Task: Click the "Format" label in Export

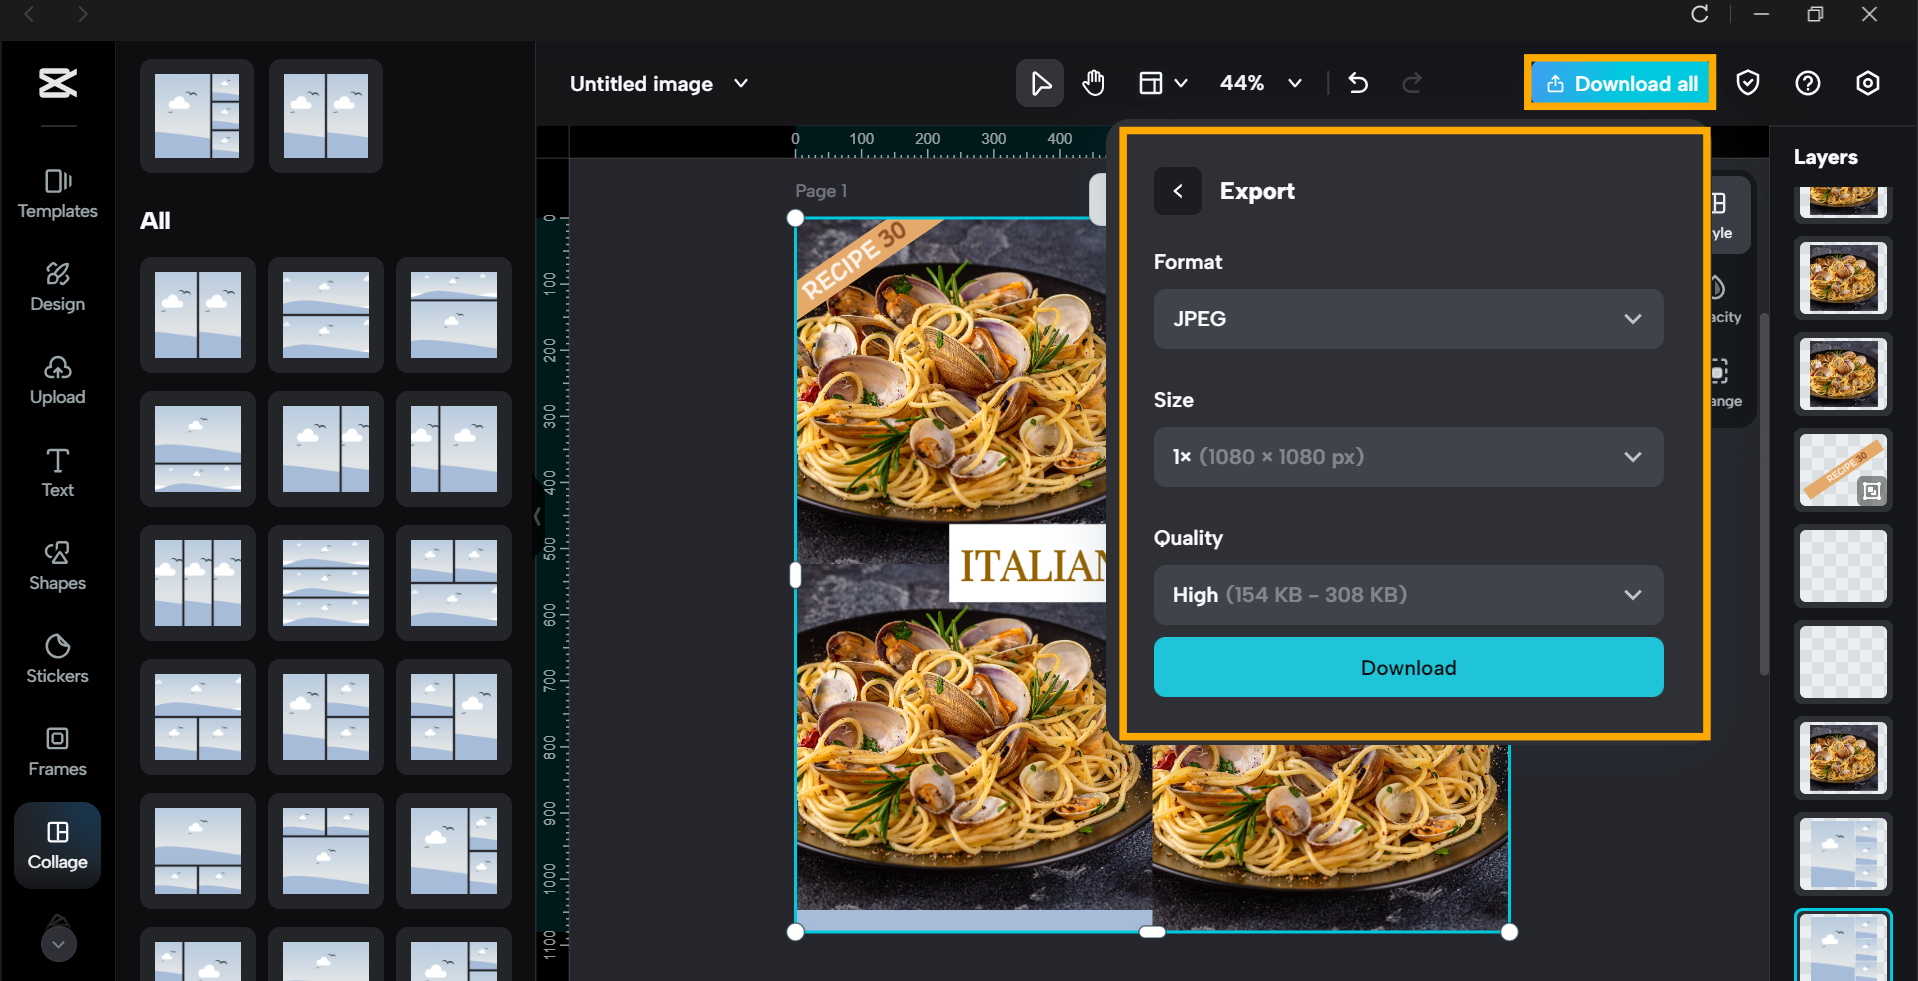Action: point(1188,262)
